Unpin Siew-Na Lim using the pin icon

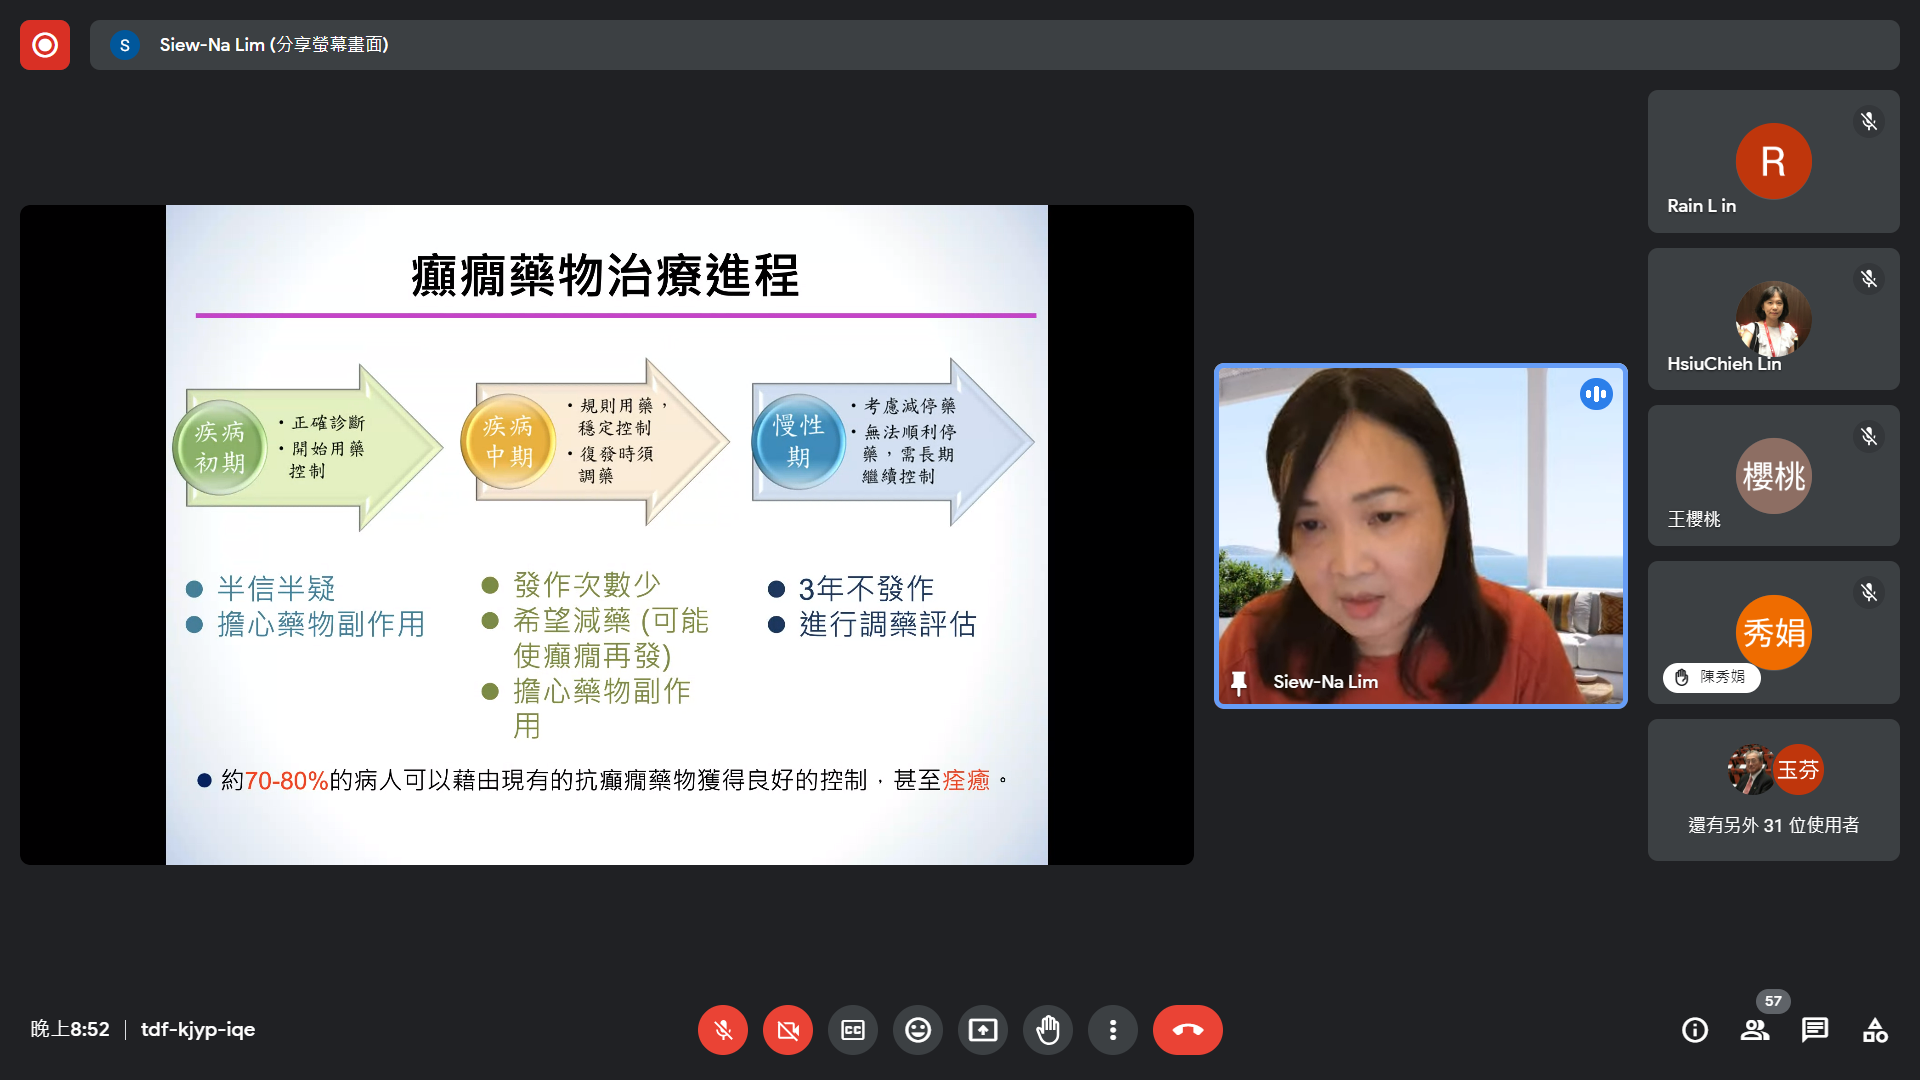point(1239,683)
